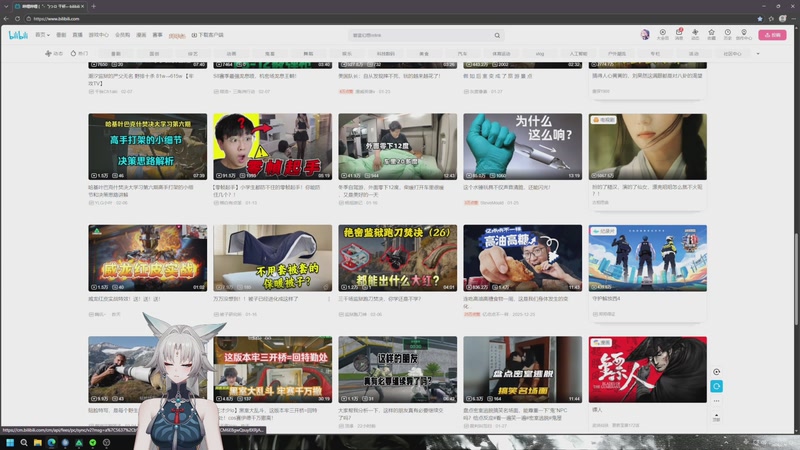The height and width of the screenshot is (450, 800).
Task: Click the browser reload button
Action: coord(17,18)
